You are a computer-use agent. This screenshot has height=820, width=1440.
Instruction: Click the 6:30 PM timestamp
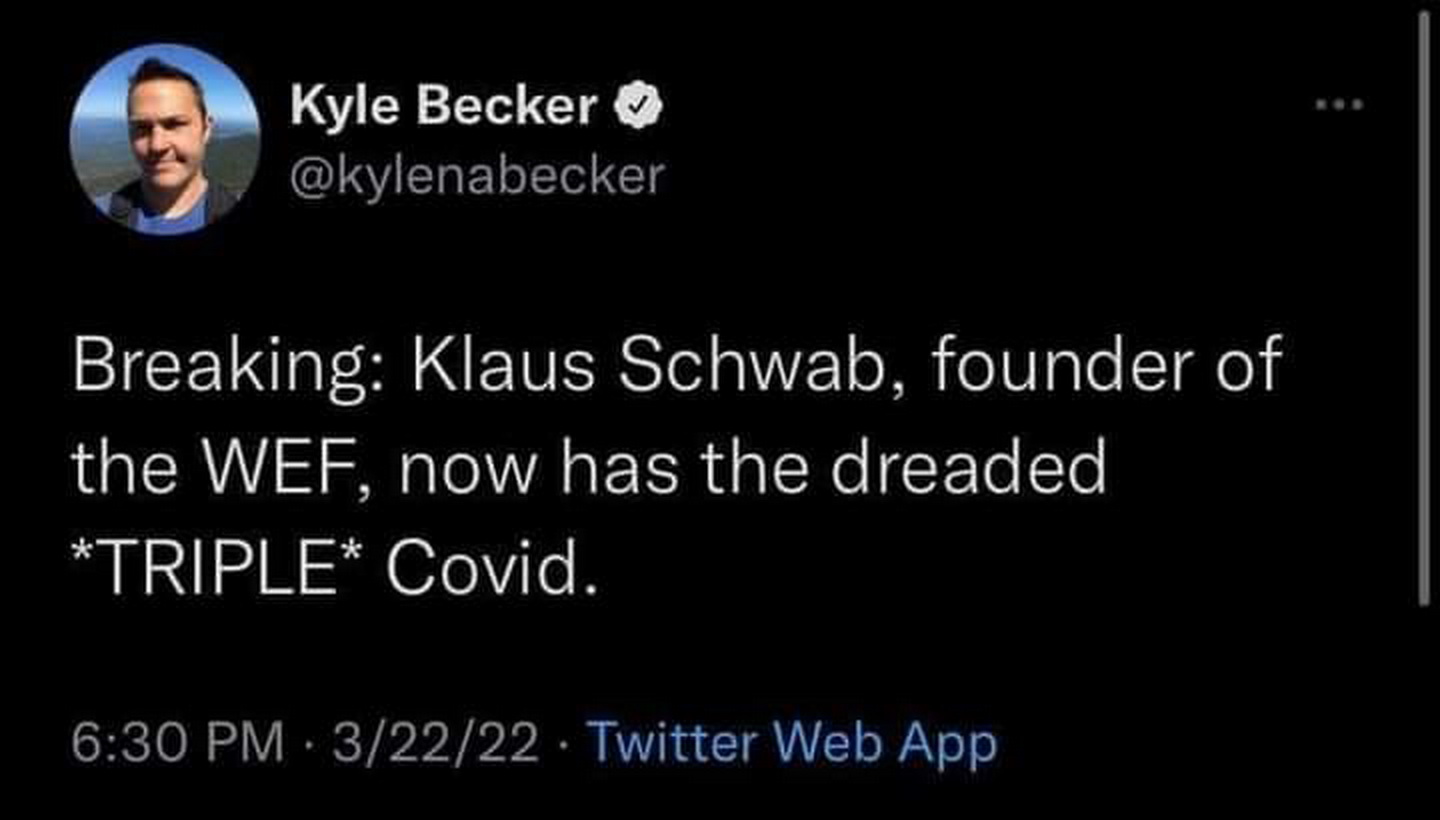(177, 744)
